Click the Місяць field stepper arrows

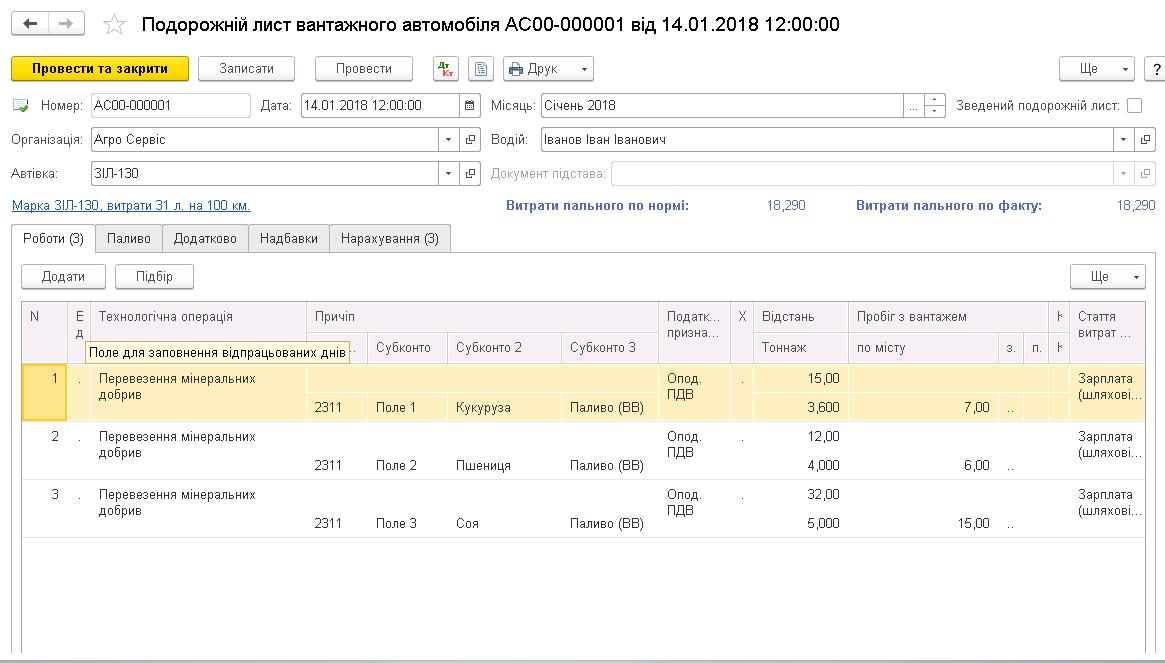point(935,105)
